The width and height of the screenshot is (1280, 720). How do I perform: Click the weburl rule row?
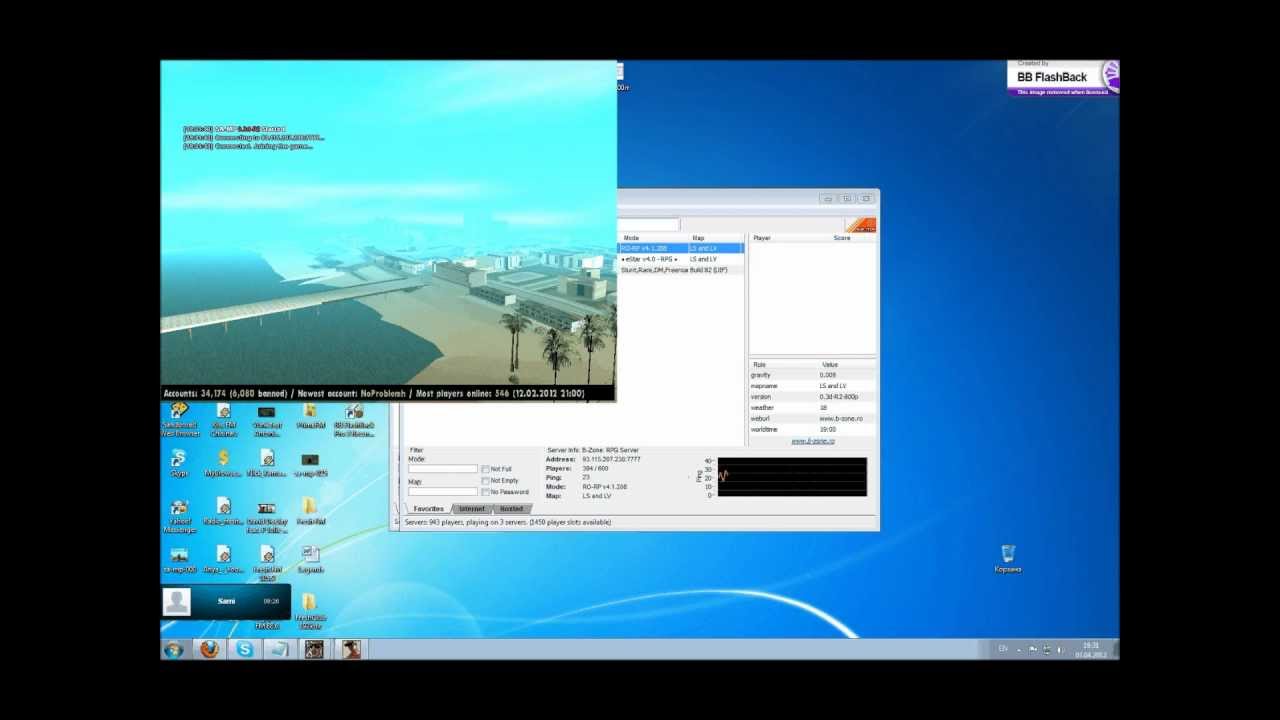tap(812, 419)
